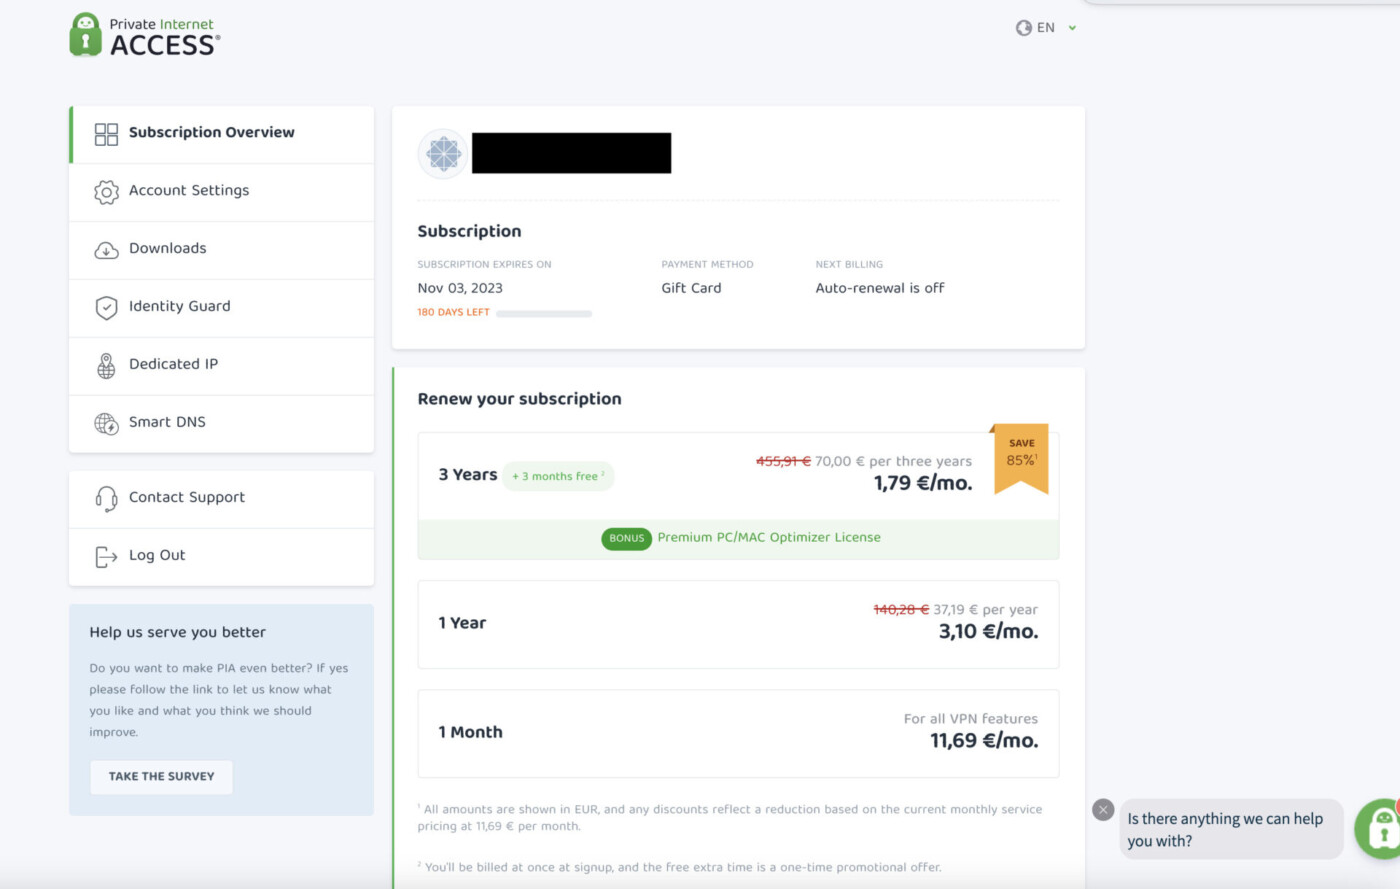The height and width of the screenshot is (889, 1400).
Task: Click the days-left progress bar
Action: point(544,314)
